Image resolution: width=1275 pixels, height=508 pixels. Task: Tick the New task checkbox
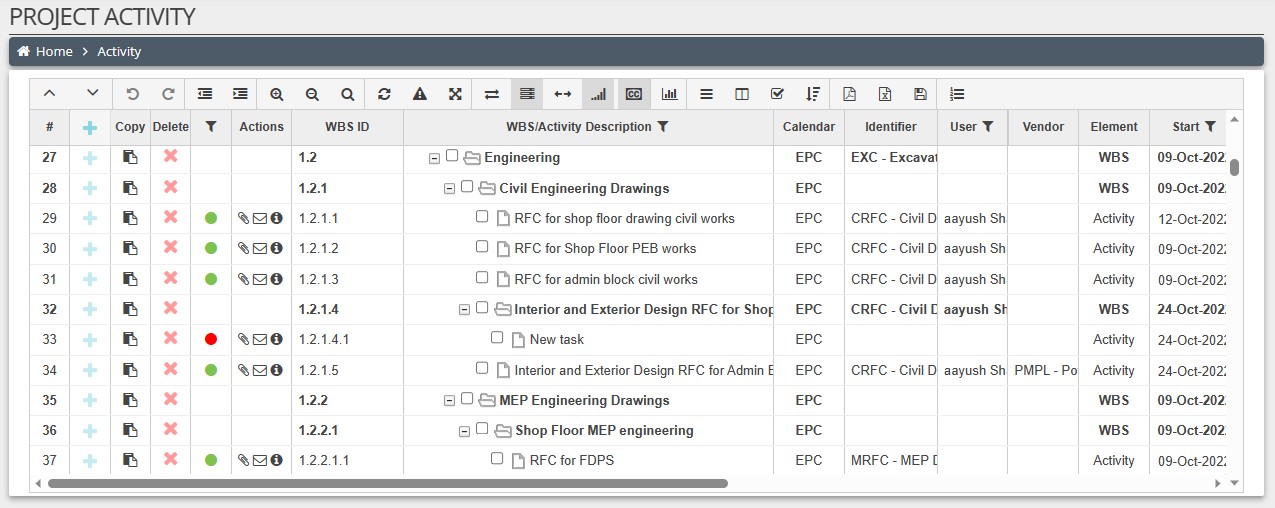497,338
